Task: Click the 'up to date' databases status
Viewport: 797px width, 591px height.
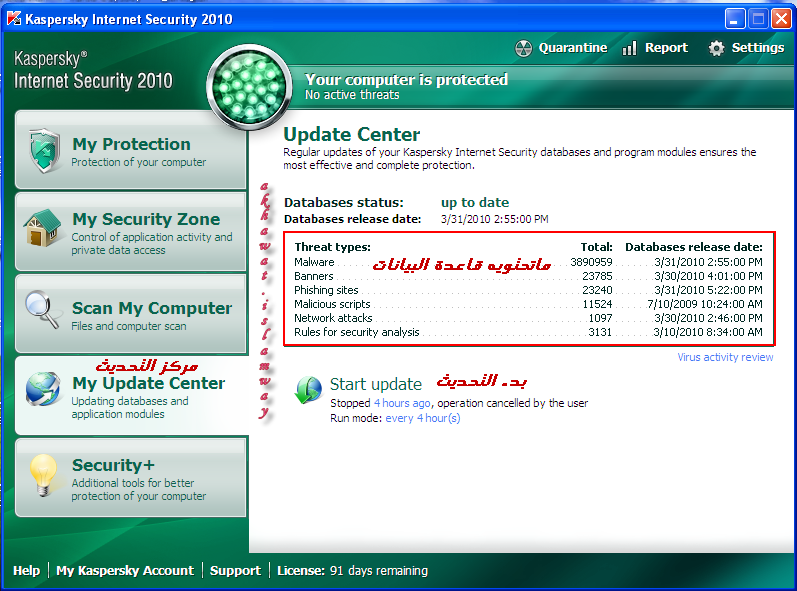Action: pyautogui.click(x=475, y=202)
